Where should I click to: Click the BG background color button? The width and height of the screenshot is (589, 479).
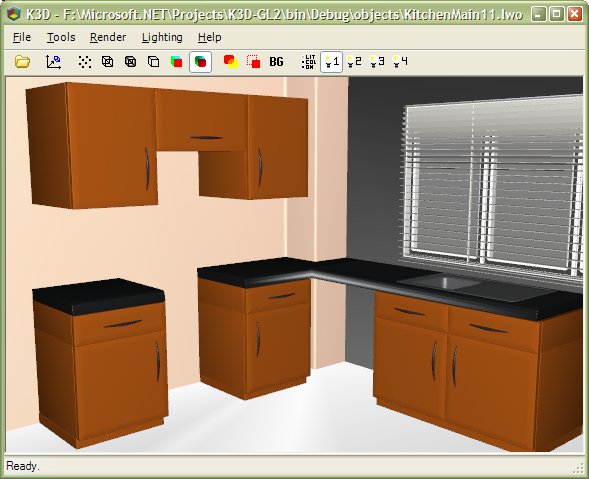[276, 62]
